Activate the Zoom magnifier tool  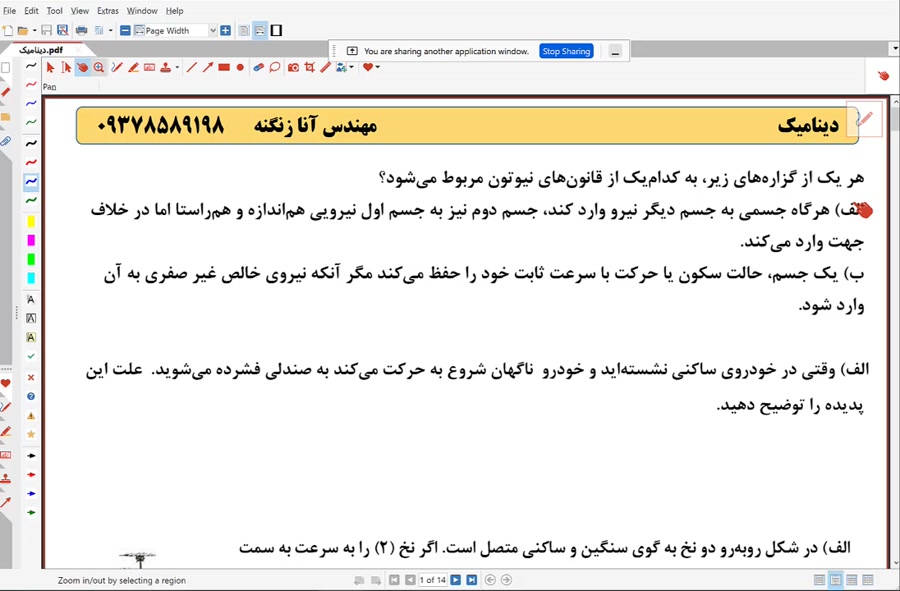pyautogui.click(x=99, y=67)
